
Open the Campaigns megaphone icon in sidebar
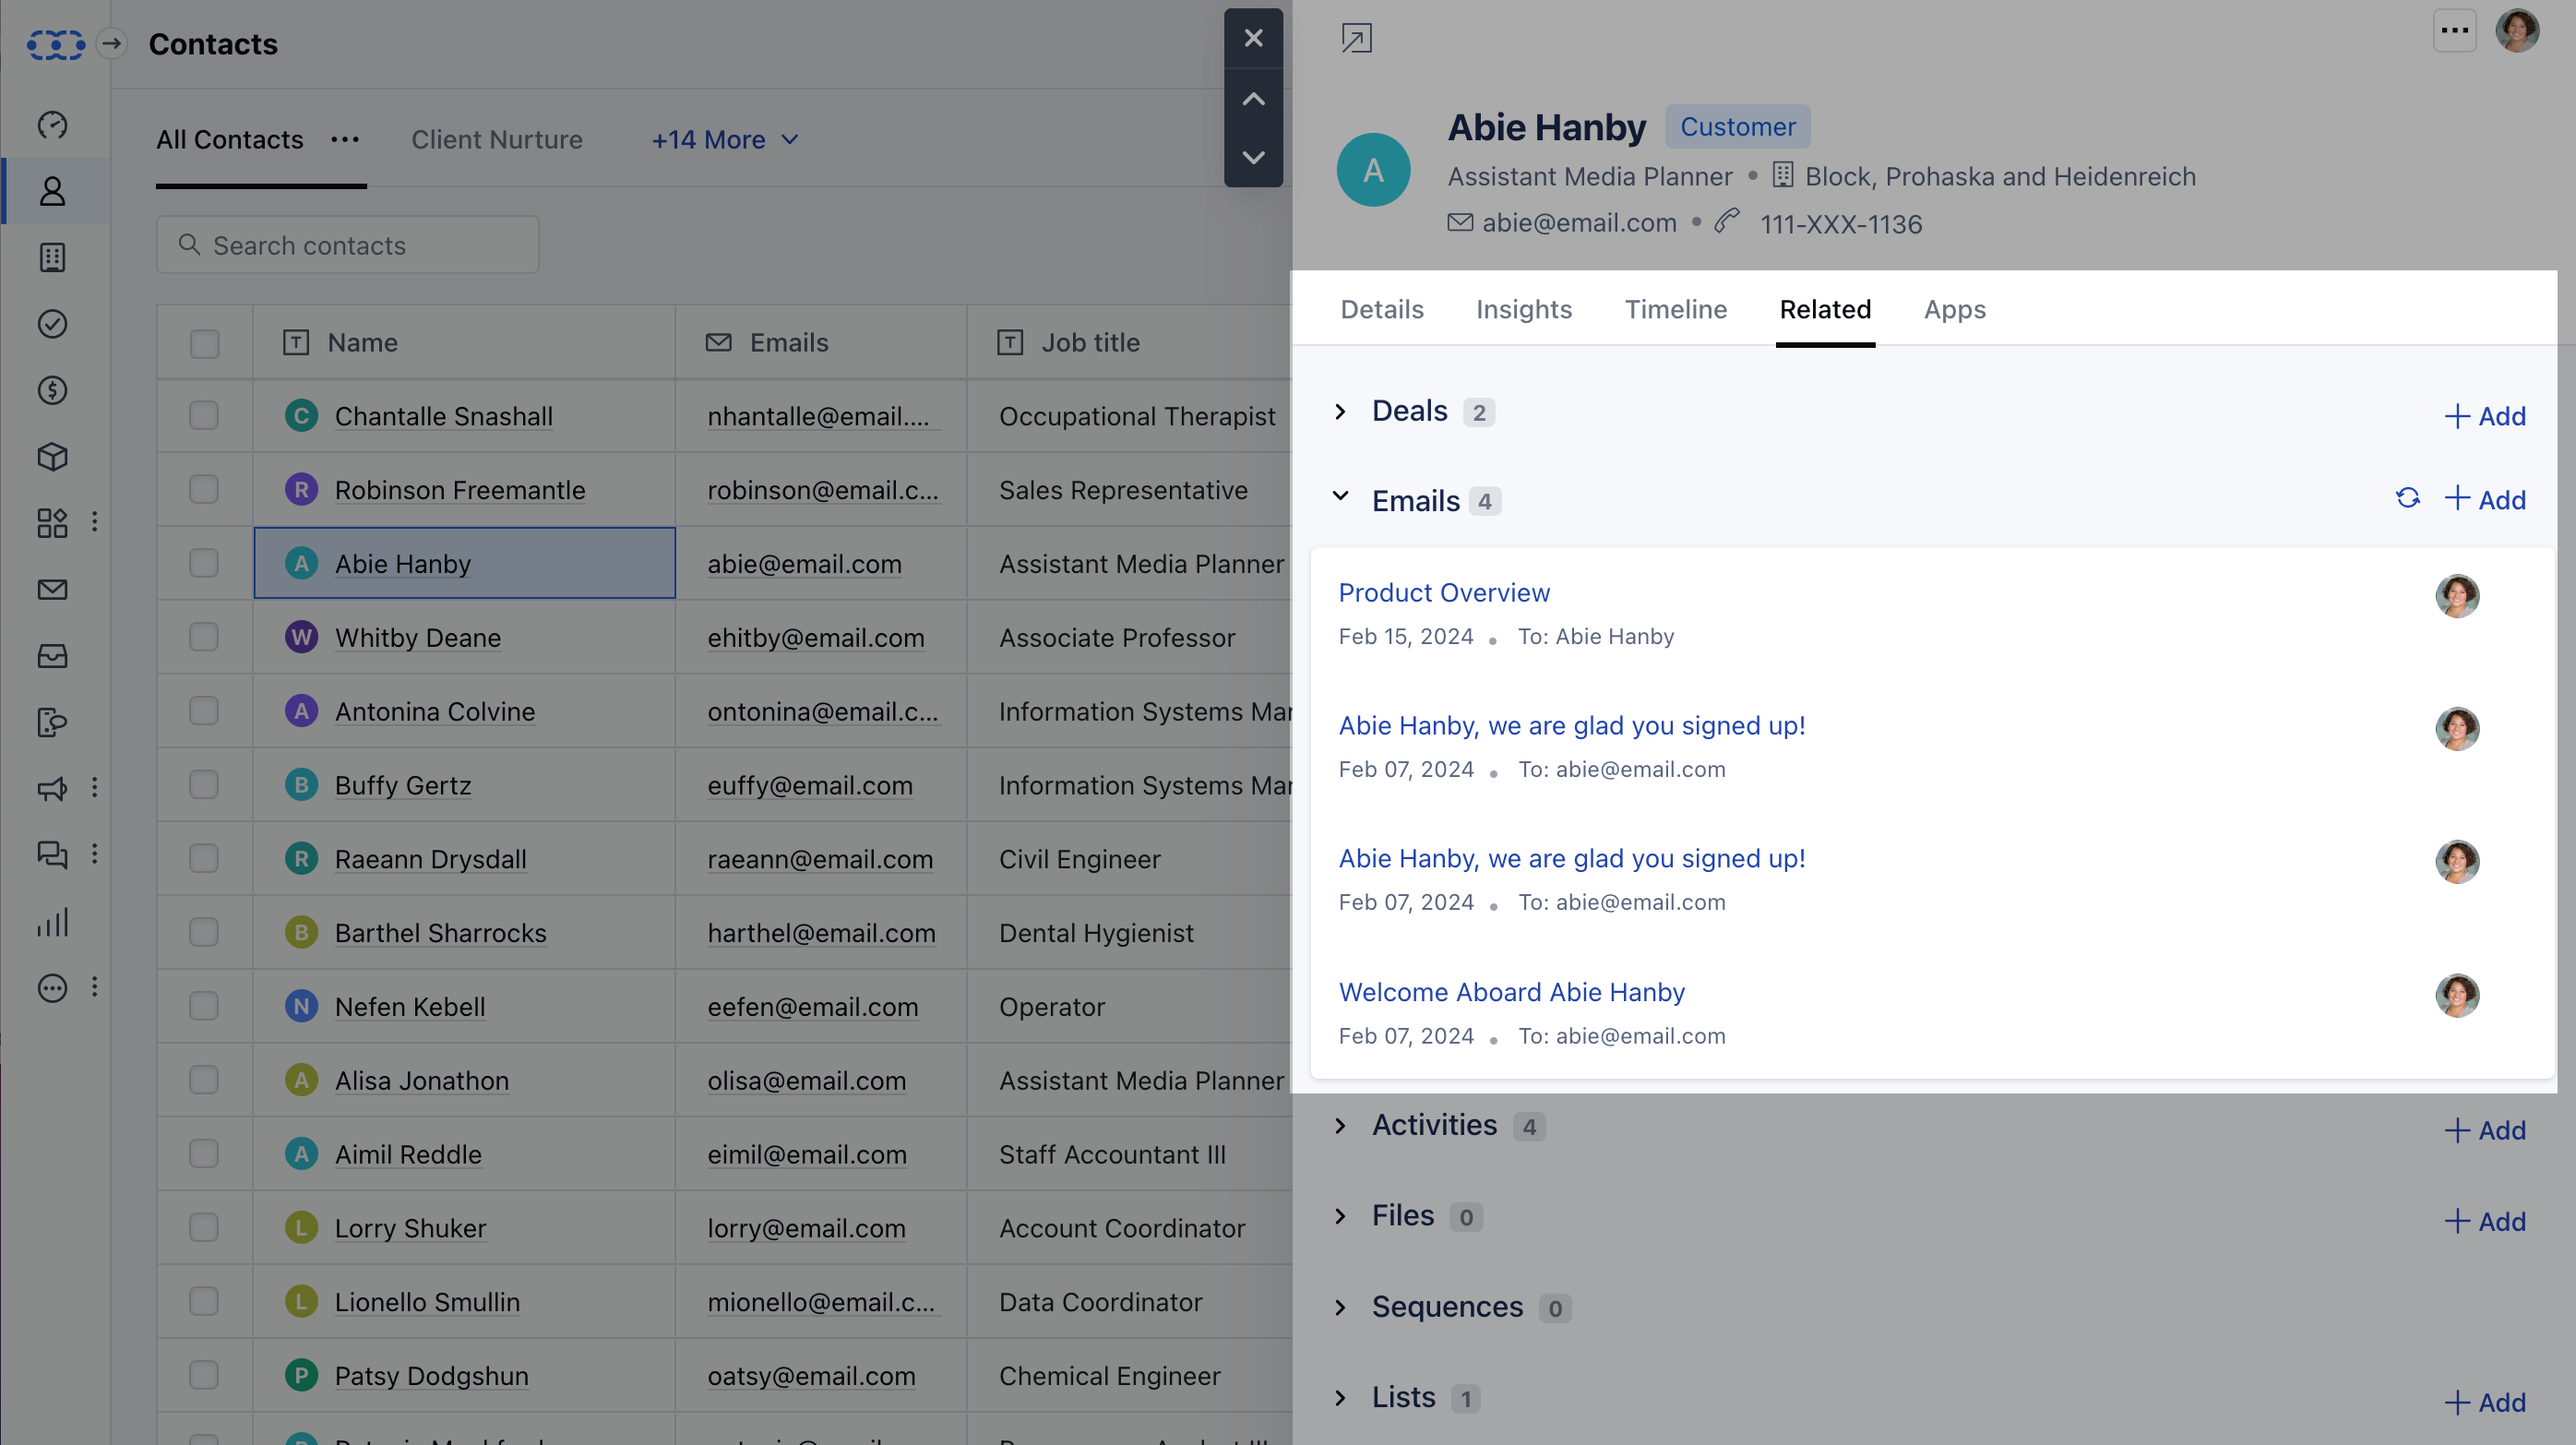52,789
